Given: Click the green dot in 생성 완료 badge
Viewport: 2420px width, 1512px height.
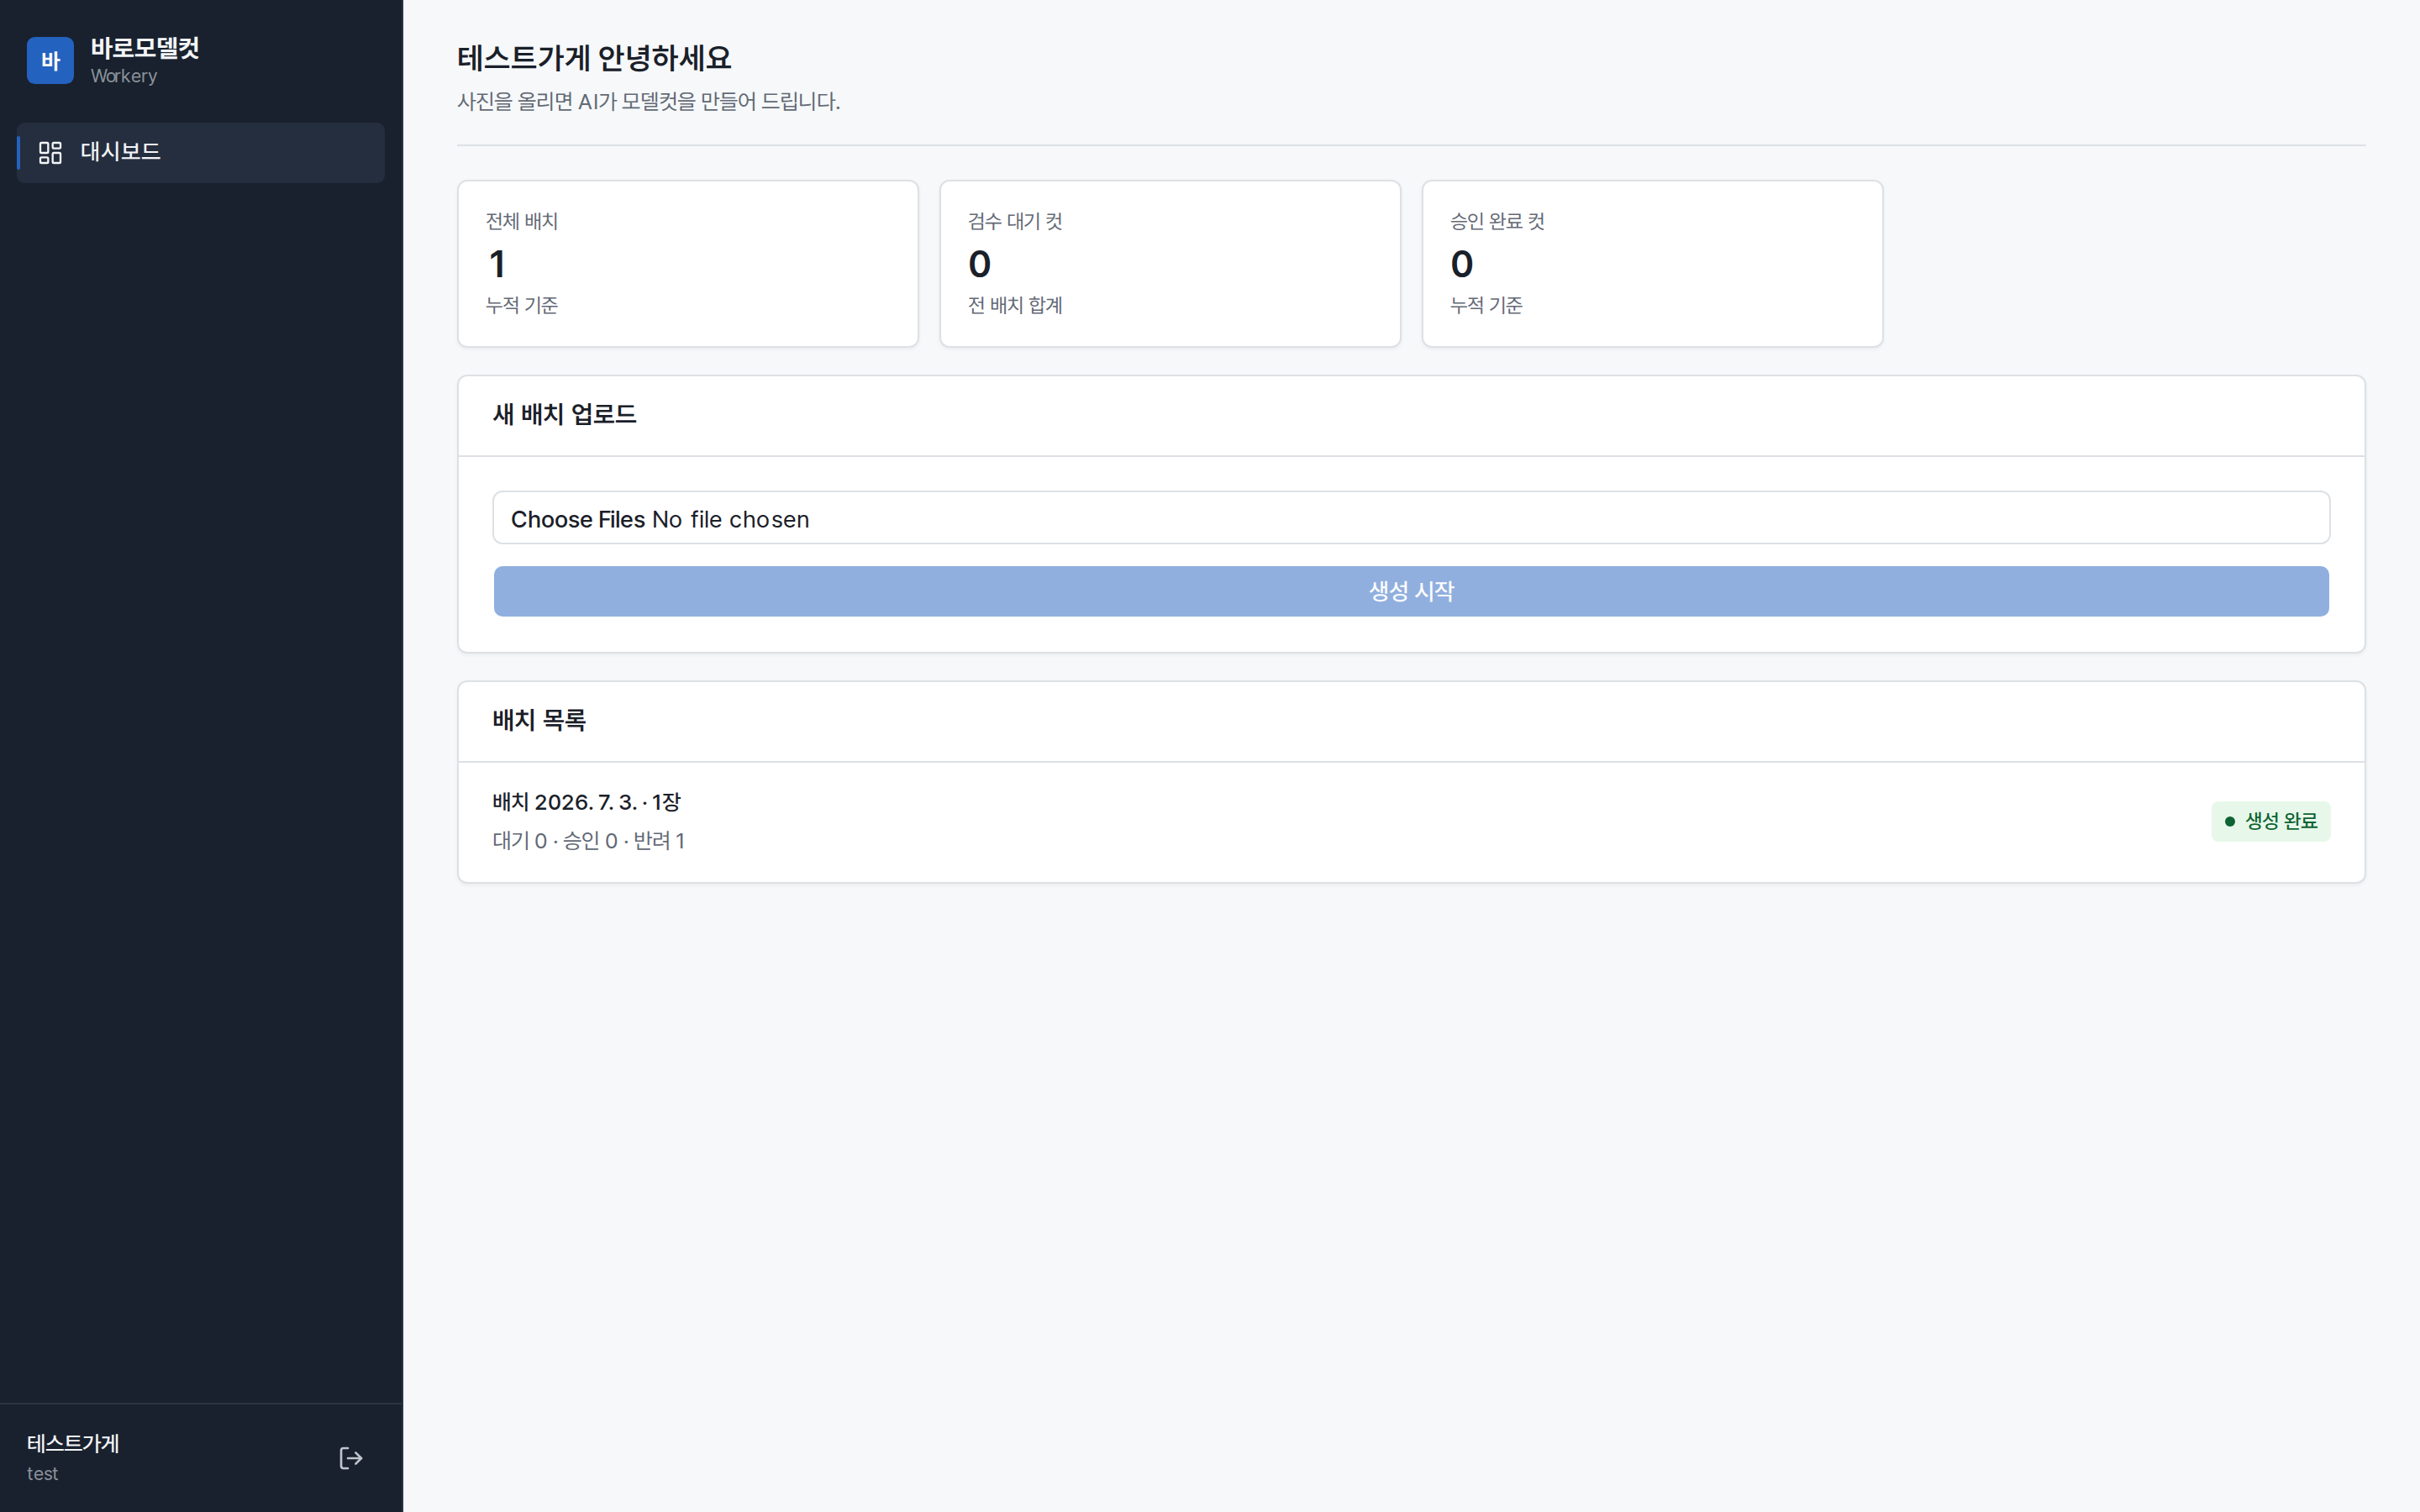Looking at the screenshot, I should [x=2229, y=821].
